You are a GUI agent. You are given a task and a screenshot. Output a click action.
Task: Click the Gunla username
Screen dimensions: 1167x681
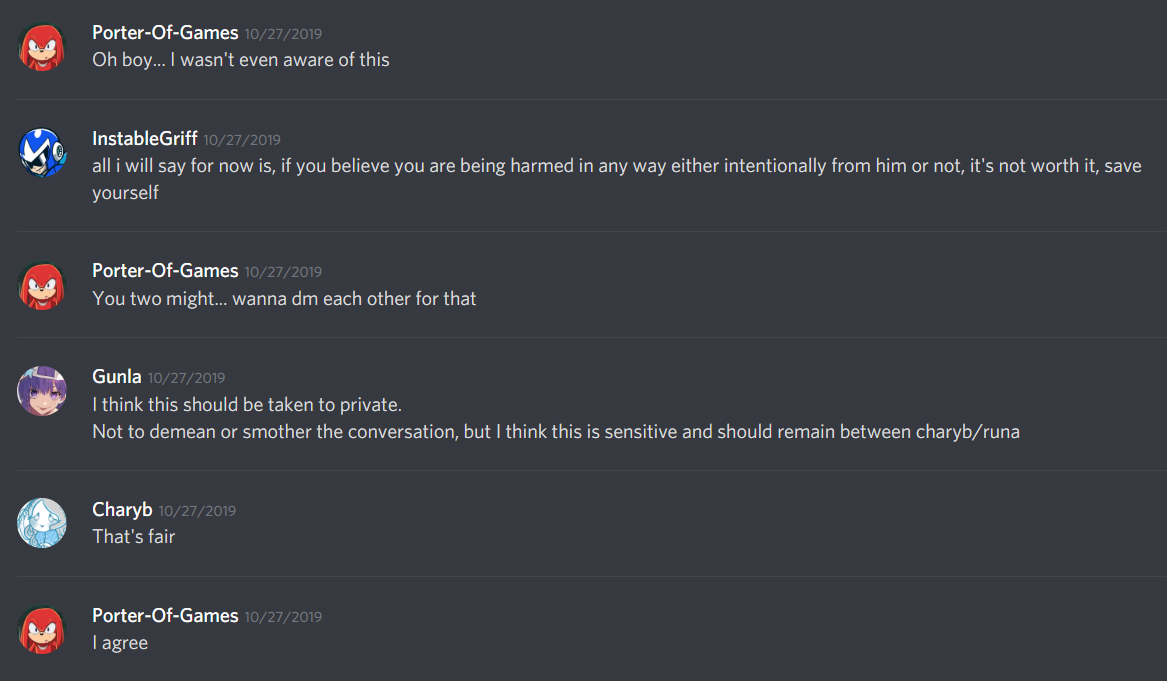click(x=116, y=377)
